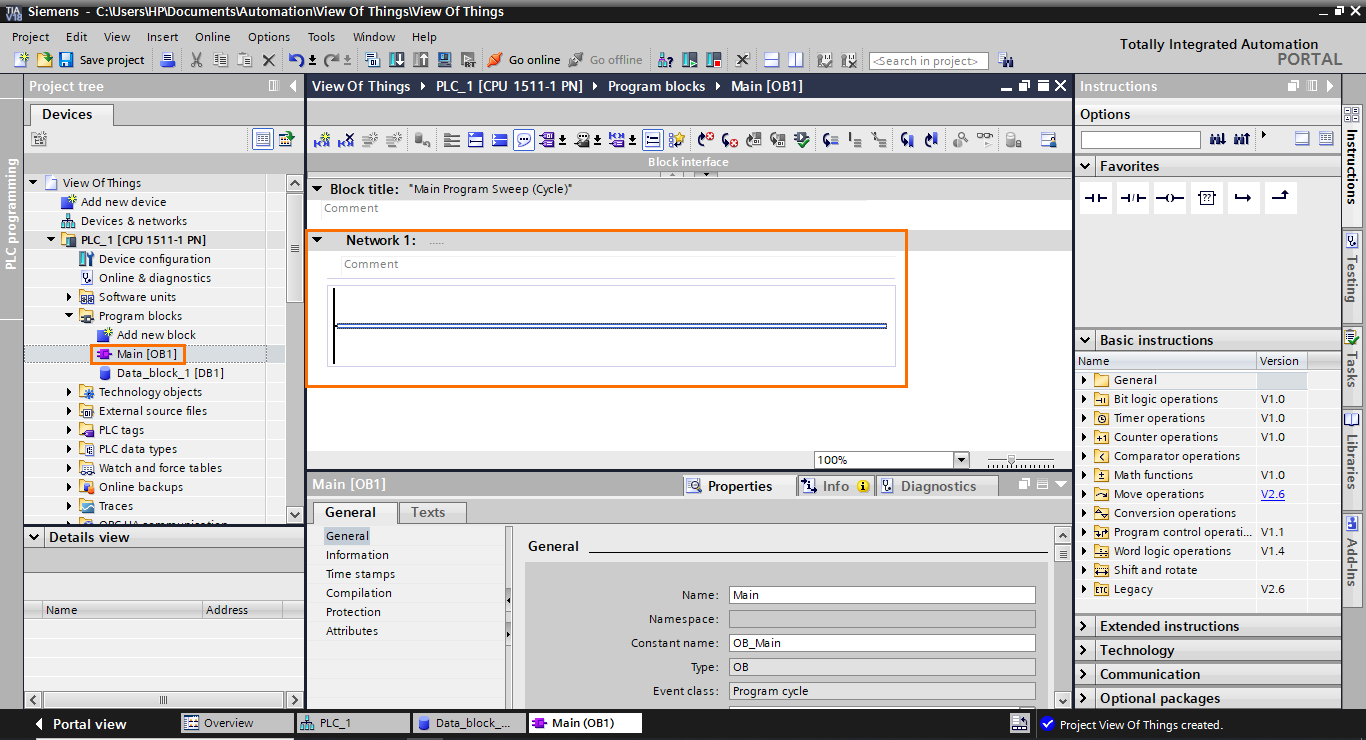
Task: Expand the Software units node
Action: [70, 297]
